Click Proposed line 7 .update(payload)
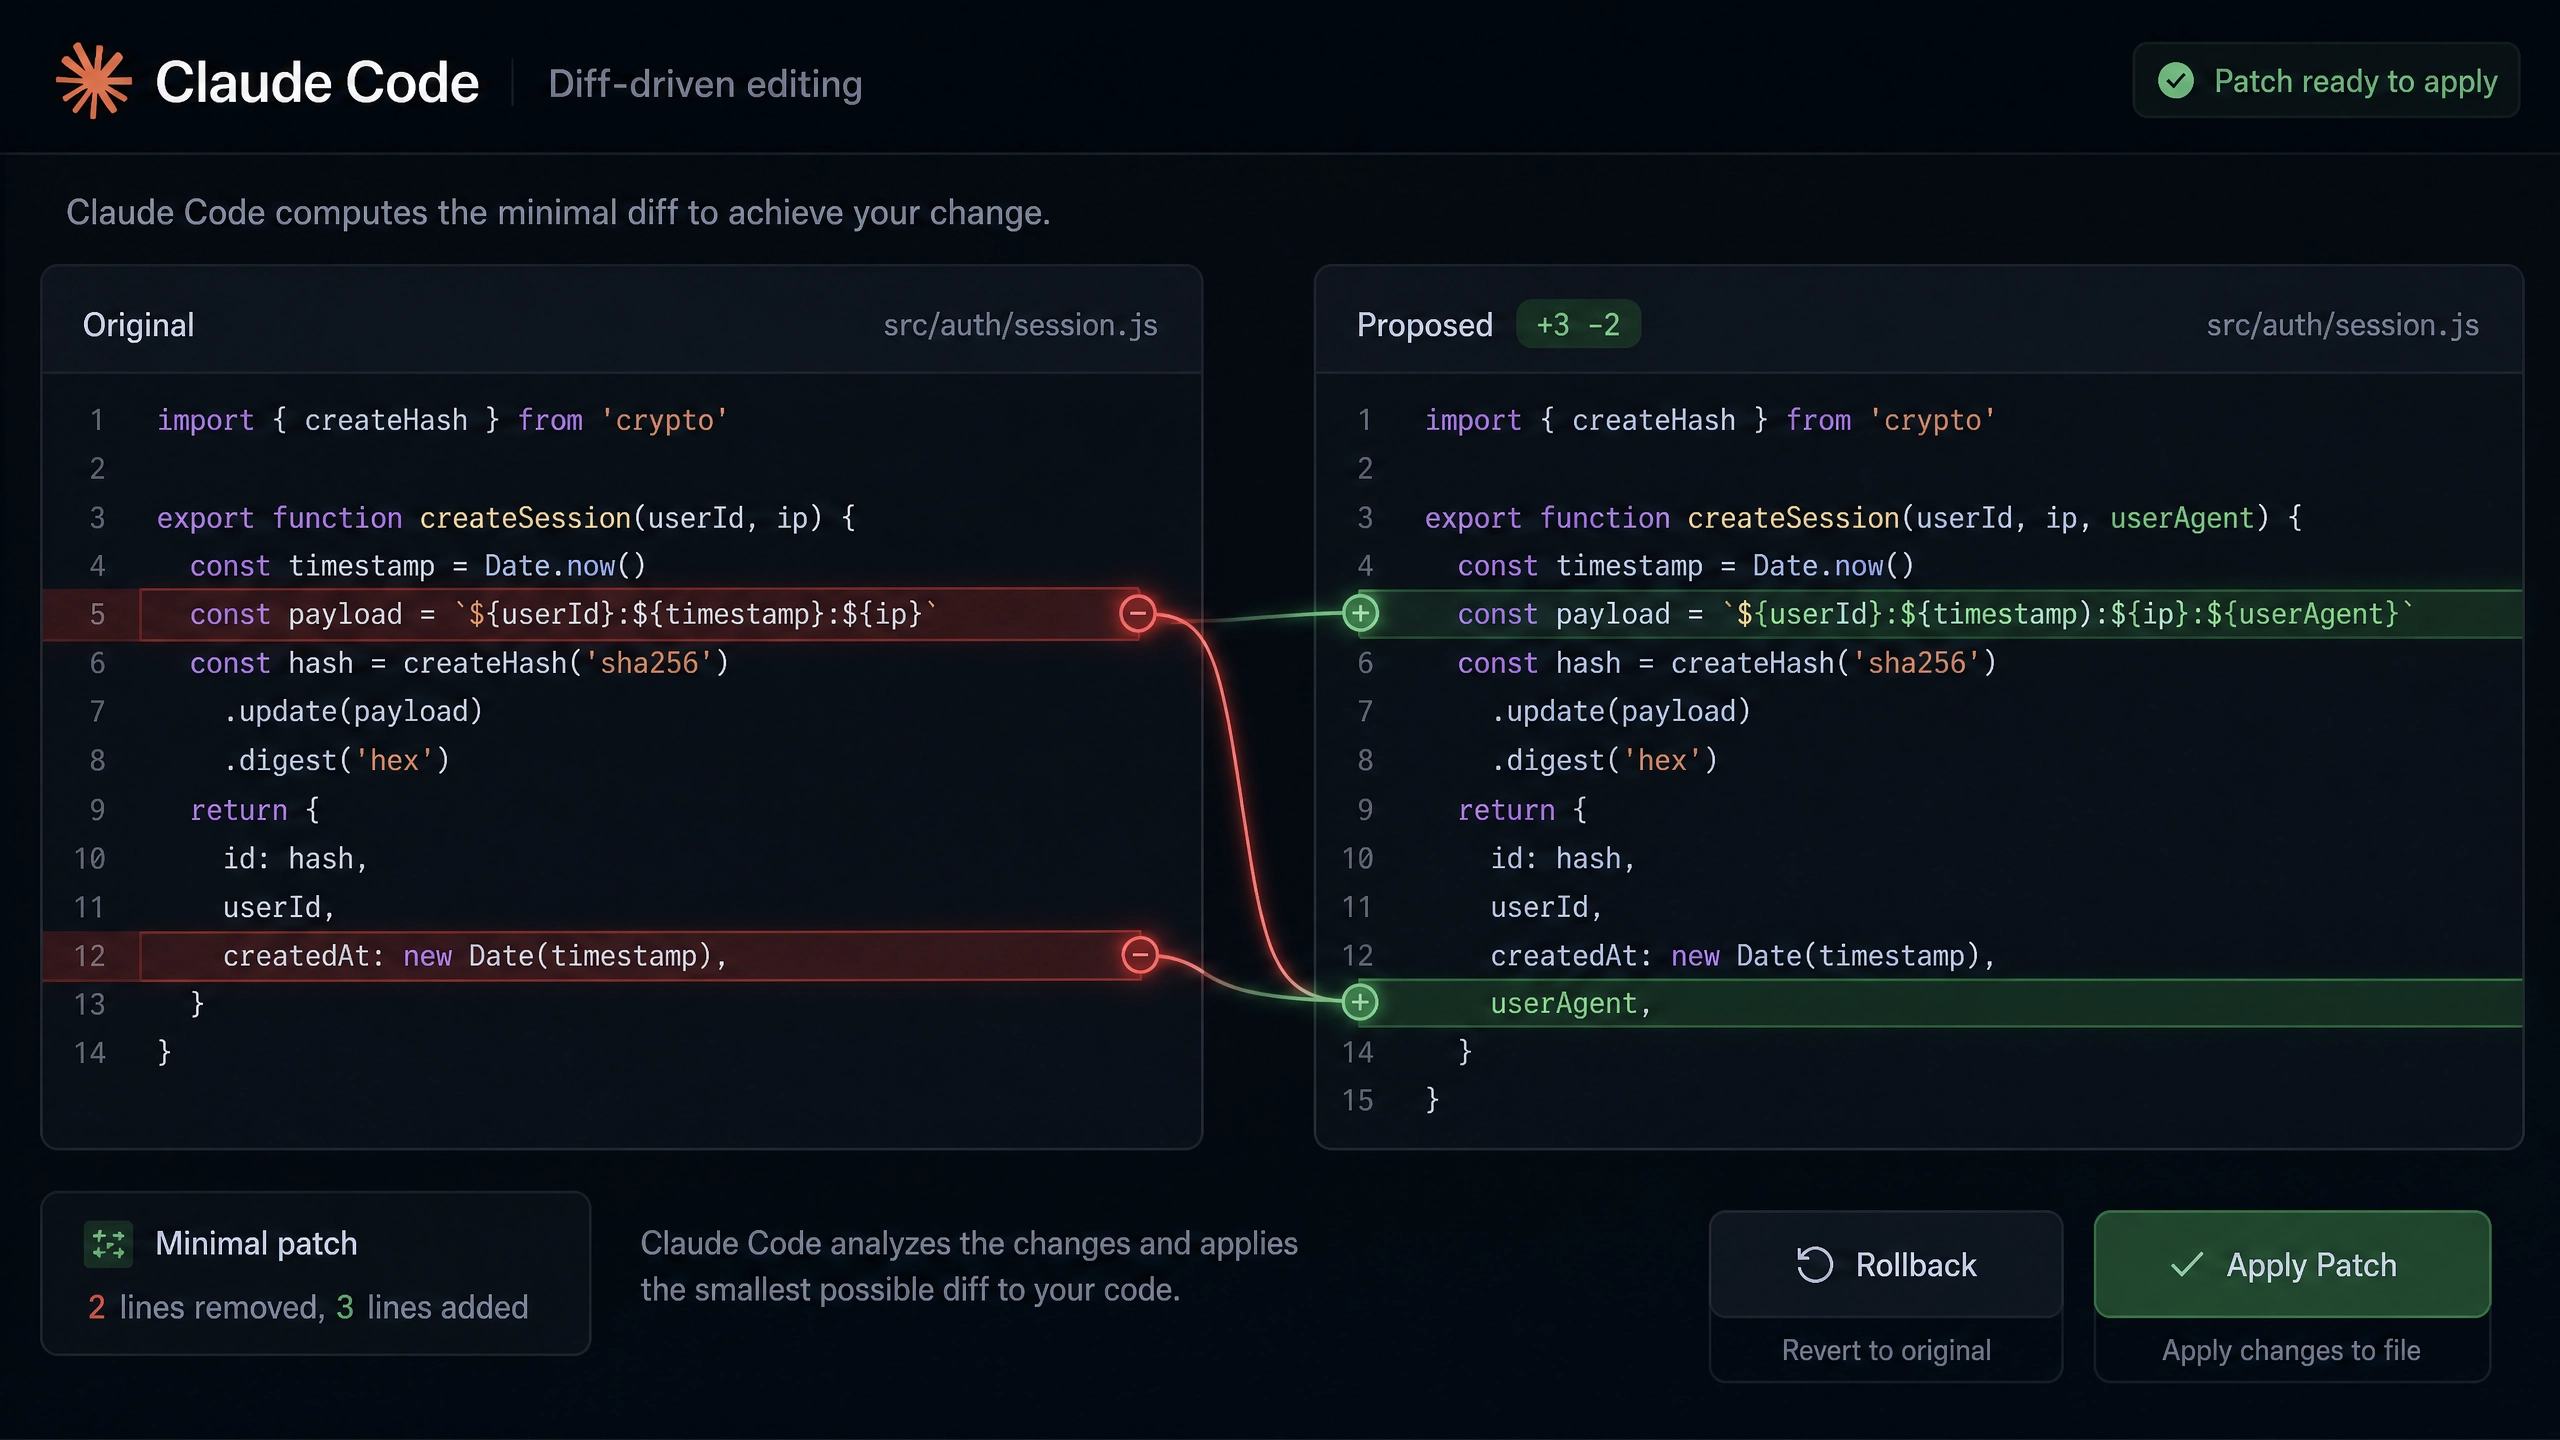 click(x=1621, y=712)
